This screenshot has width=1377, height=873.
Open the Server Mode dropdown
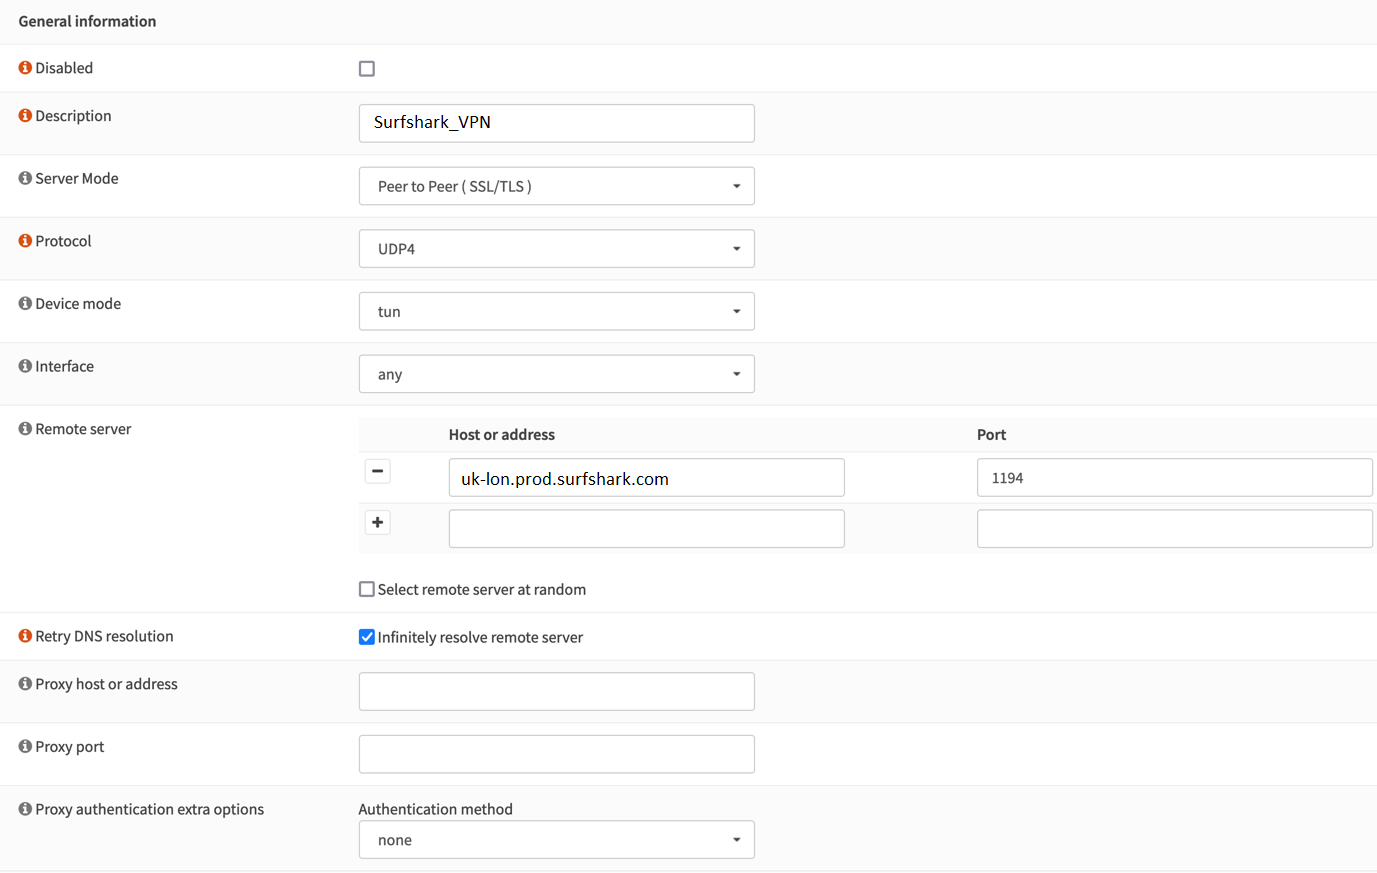pyautogui.click(x=556, y=186)
